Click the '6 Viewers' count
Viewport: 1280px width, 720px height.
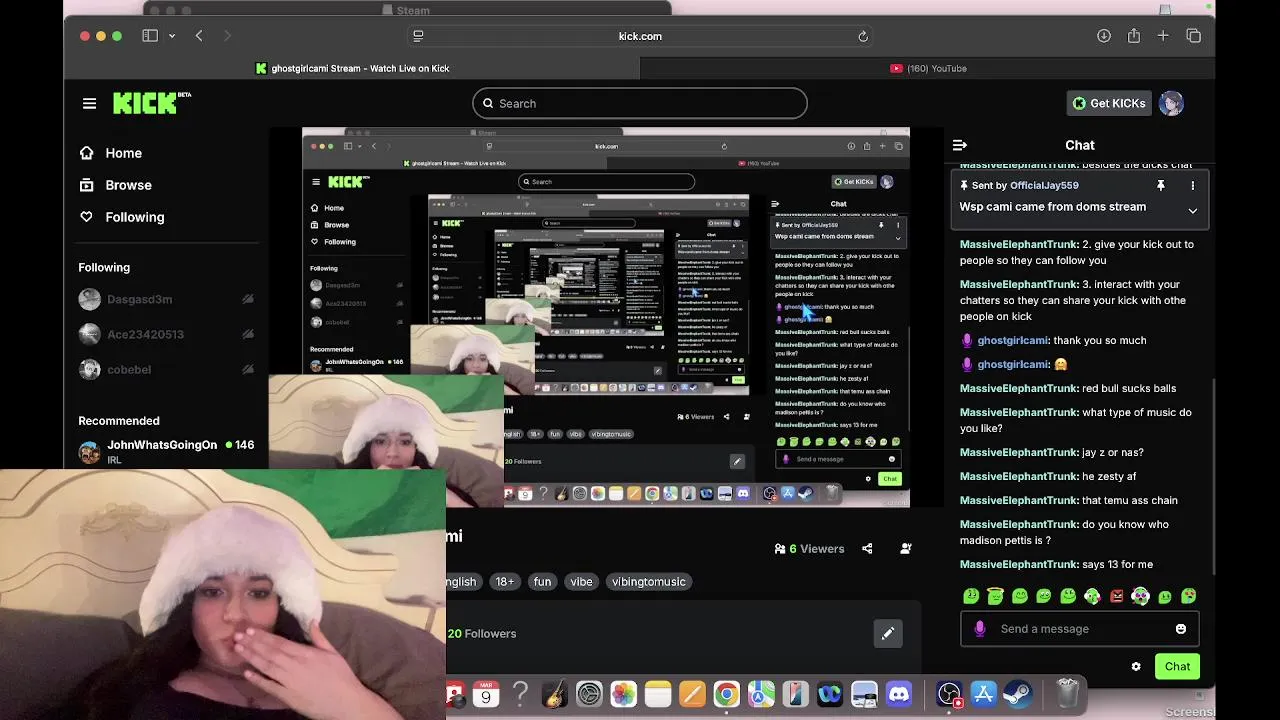click(x=810, y=548)
